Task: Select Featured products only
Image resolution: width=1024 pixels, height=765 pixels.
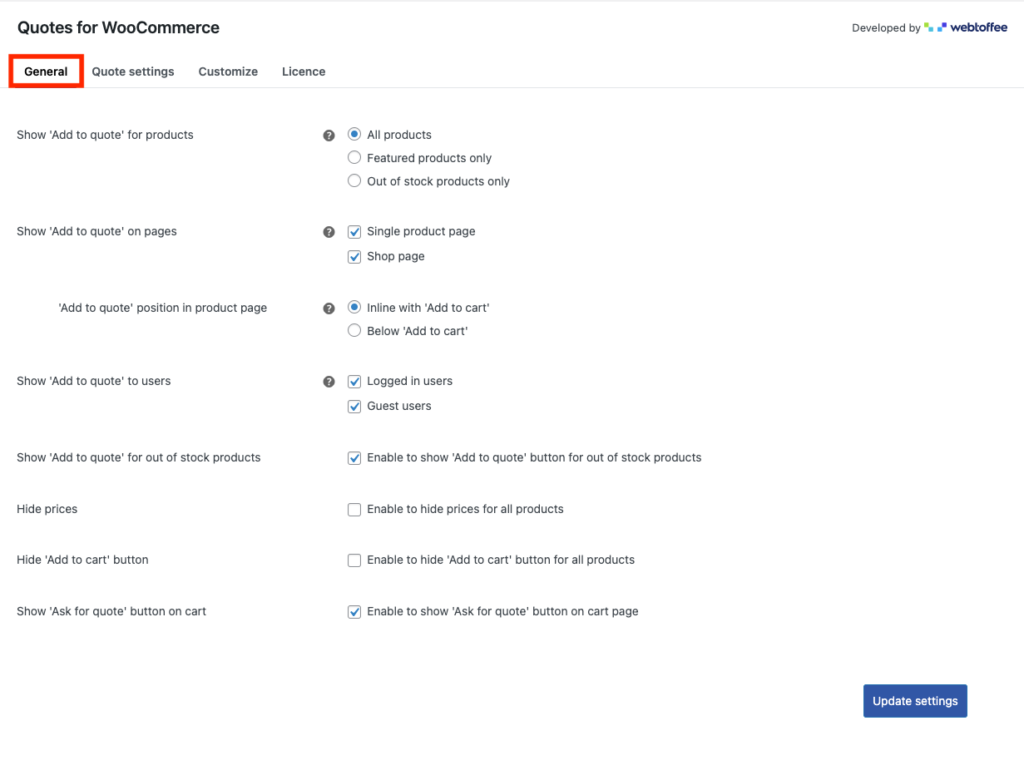Action: pyautogui.click(x=354, y=157)
